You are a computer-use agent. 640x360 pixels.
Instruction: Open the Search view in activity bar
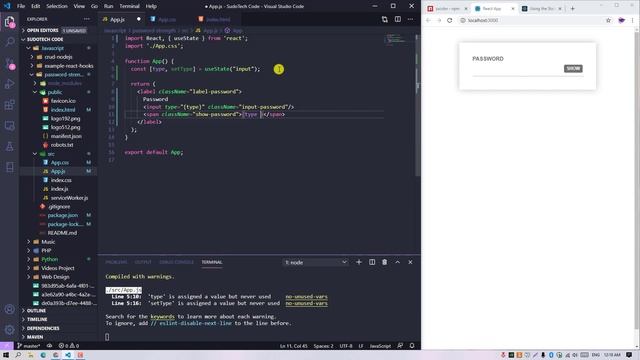point(9,42)
